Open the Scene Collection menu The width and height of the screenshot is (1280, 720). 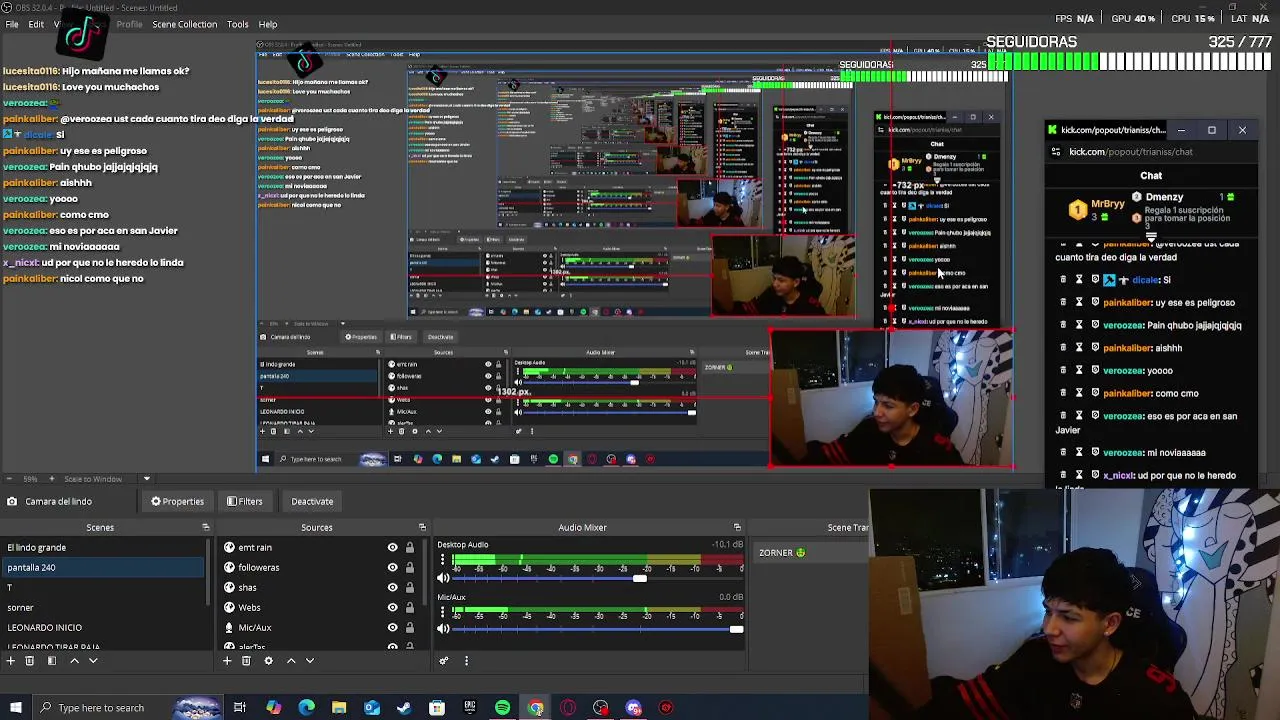pos(184,25)
